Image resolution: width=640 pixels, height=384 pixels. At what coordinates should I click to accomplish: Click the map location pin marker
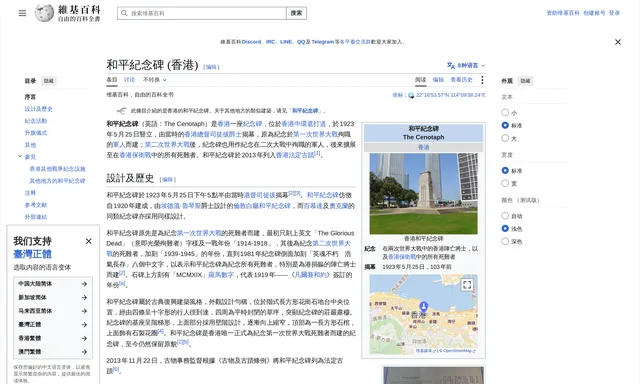coord(424,306)
